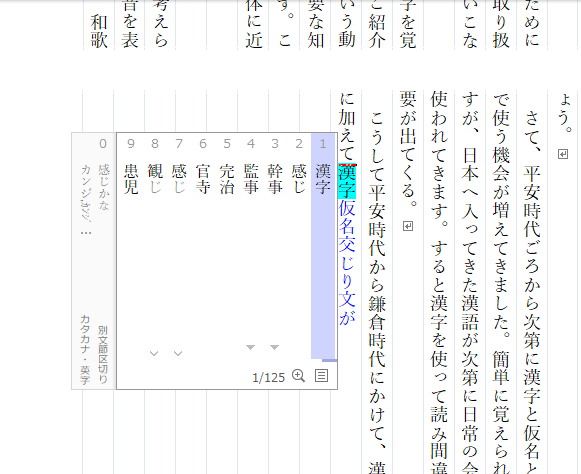Screen dimensions: 581x474
Task: Click on 和歌 in upper page
Action: point(99,32)
